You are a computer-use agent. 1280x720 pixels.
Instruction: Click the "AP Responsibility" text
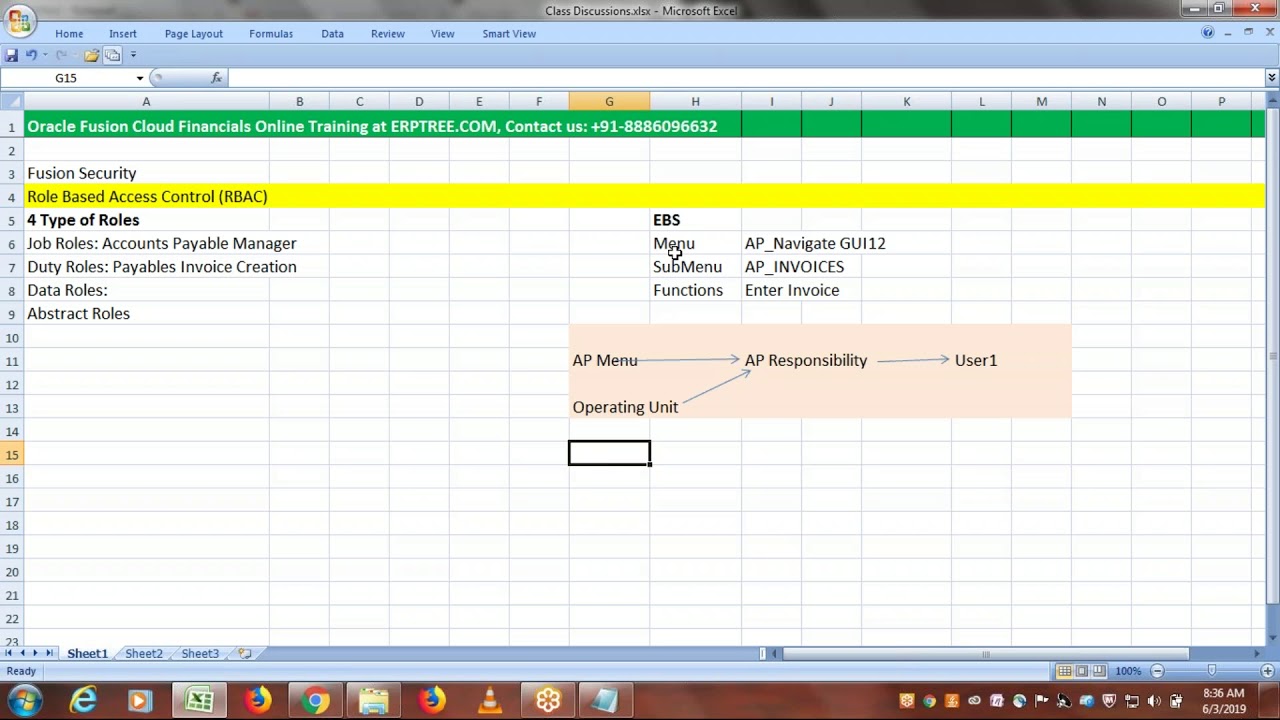(x=806, y=361)
